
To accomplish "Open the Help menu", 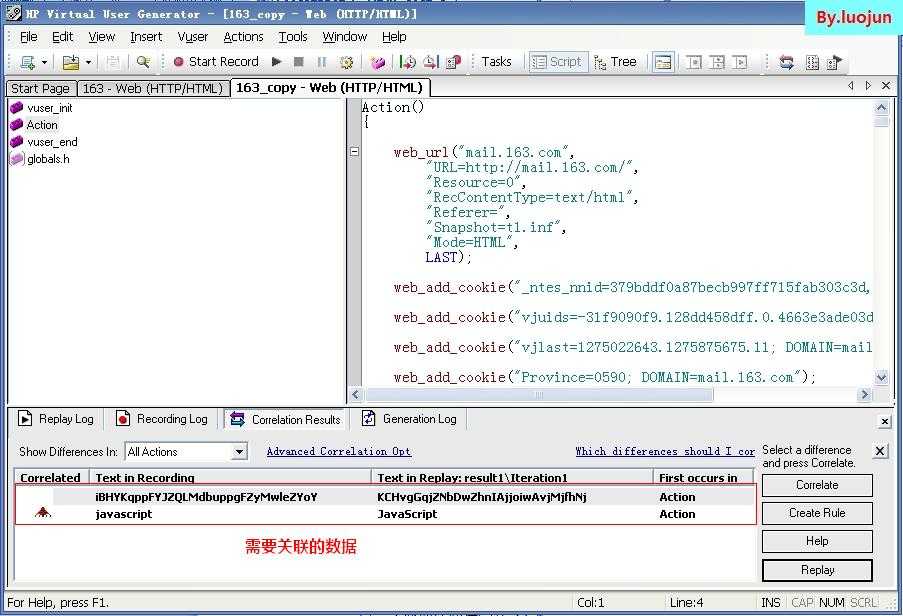I will point(394,37).
